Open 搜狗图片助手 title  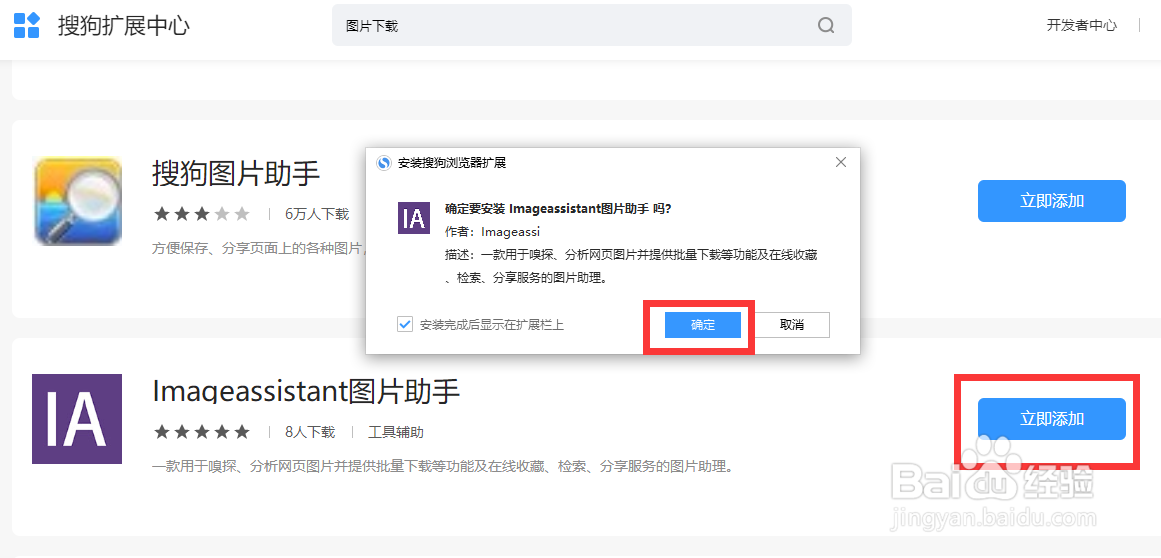[235, 174]
